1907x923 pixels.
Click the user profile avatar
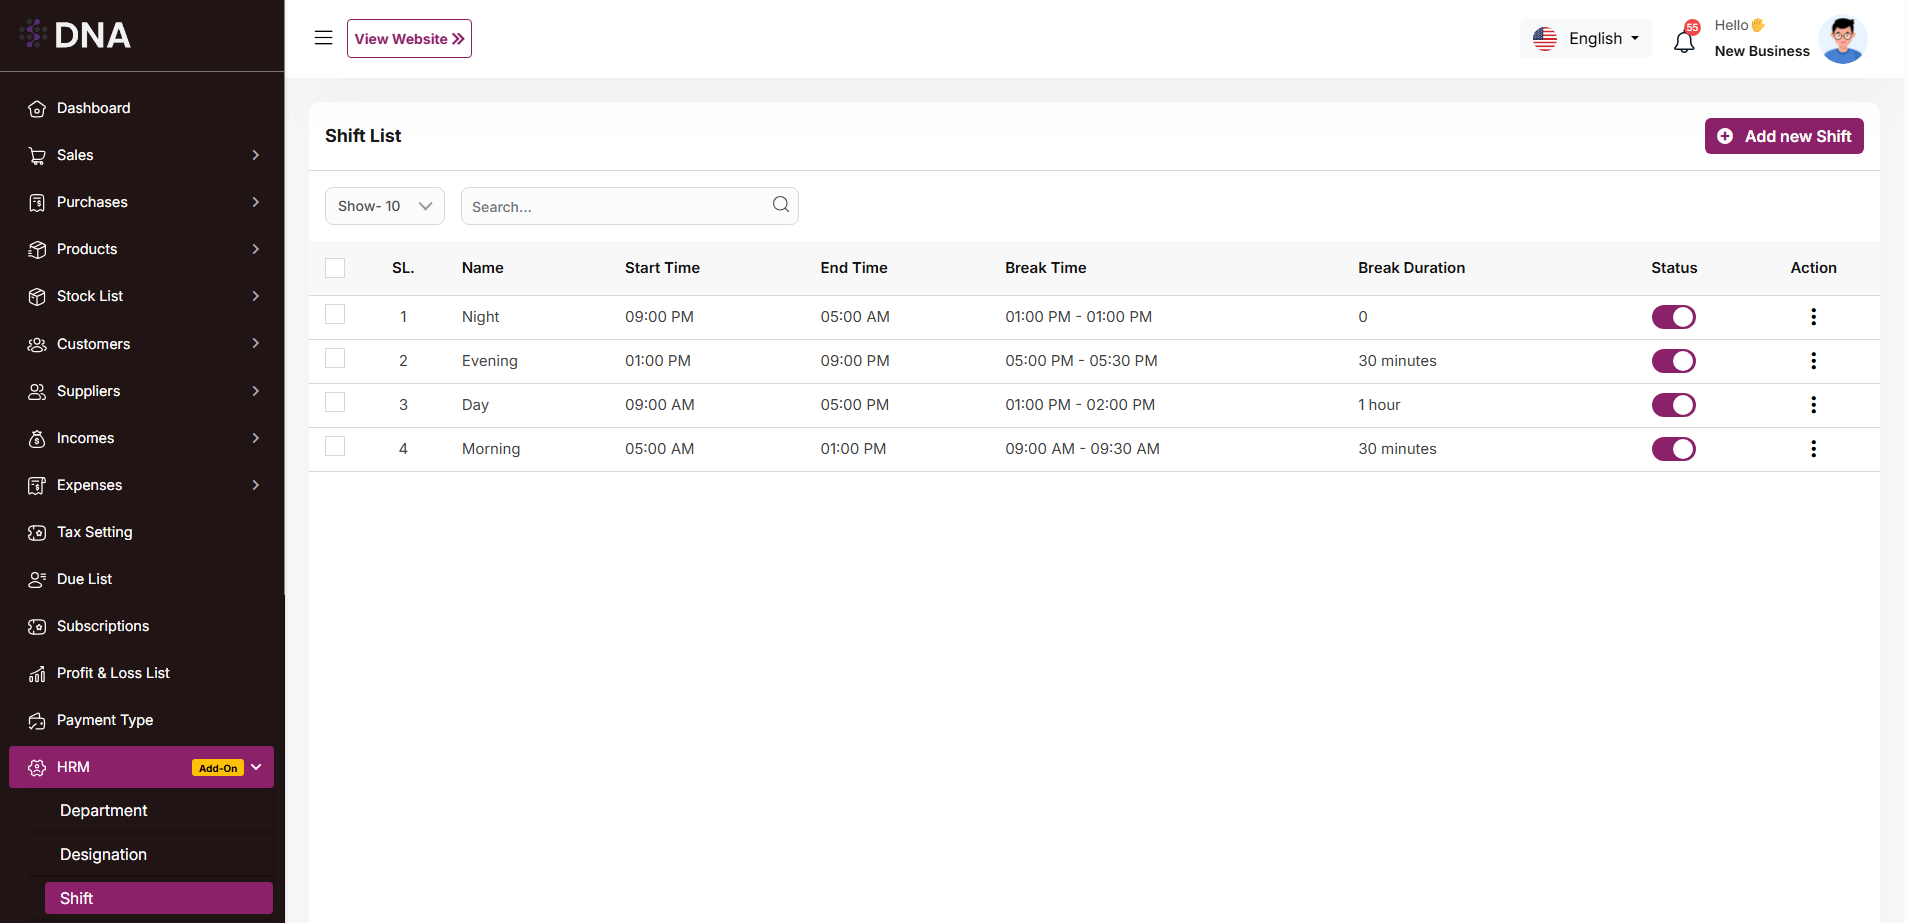click(1842, 39)
